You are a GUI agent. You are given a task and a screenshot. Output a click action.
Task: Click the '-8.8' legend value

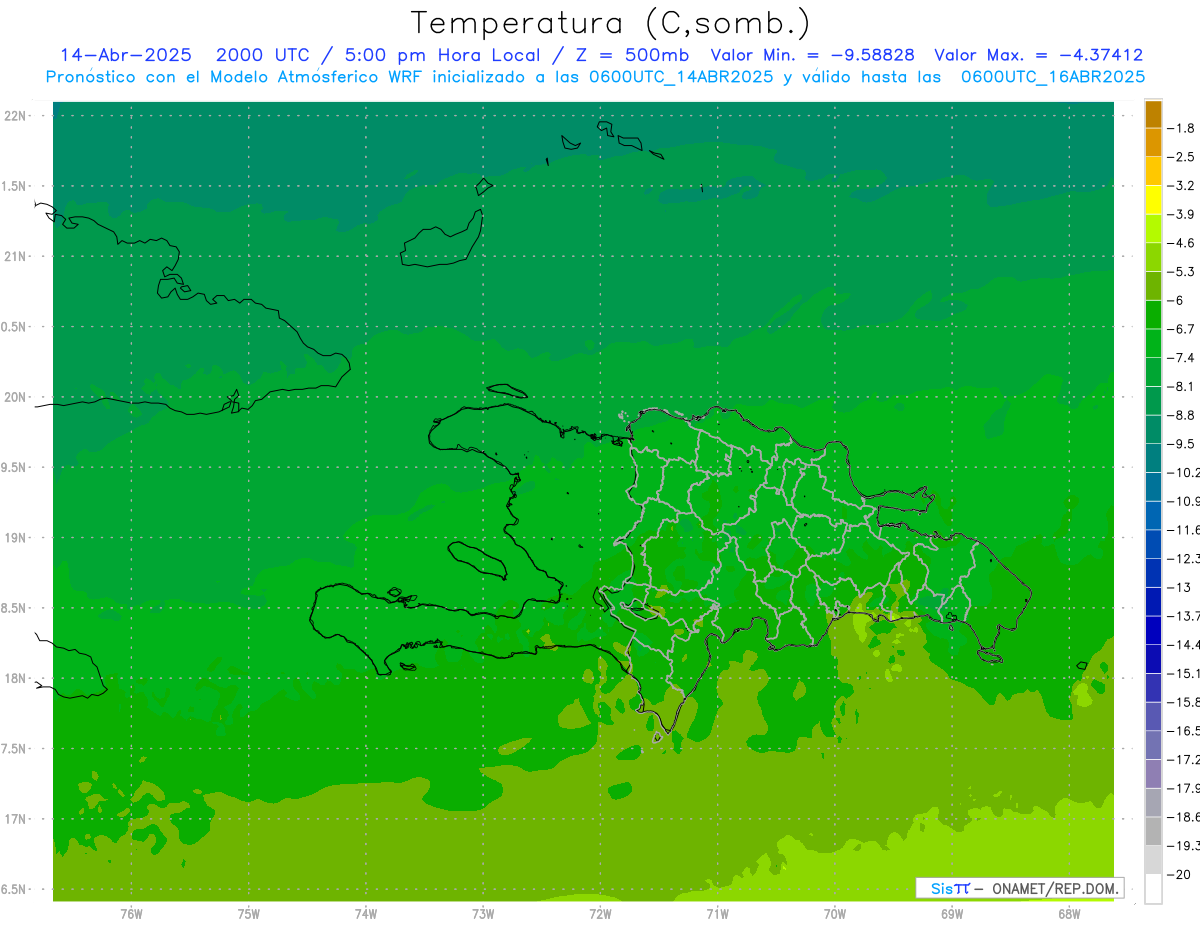tap(1181, 415)
